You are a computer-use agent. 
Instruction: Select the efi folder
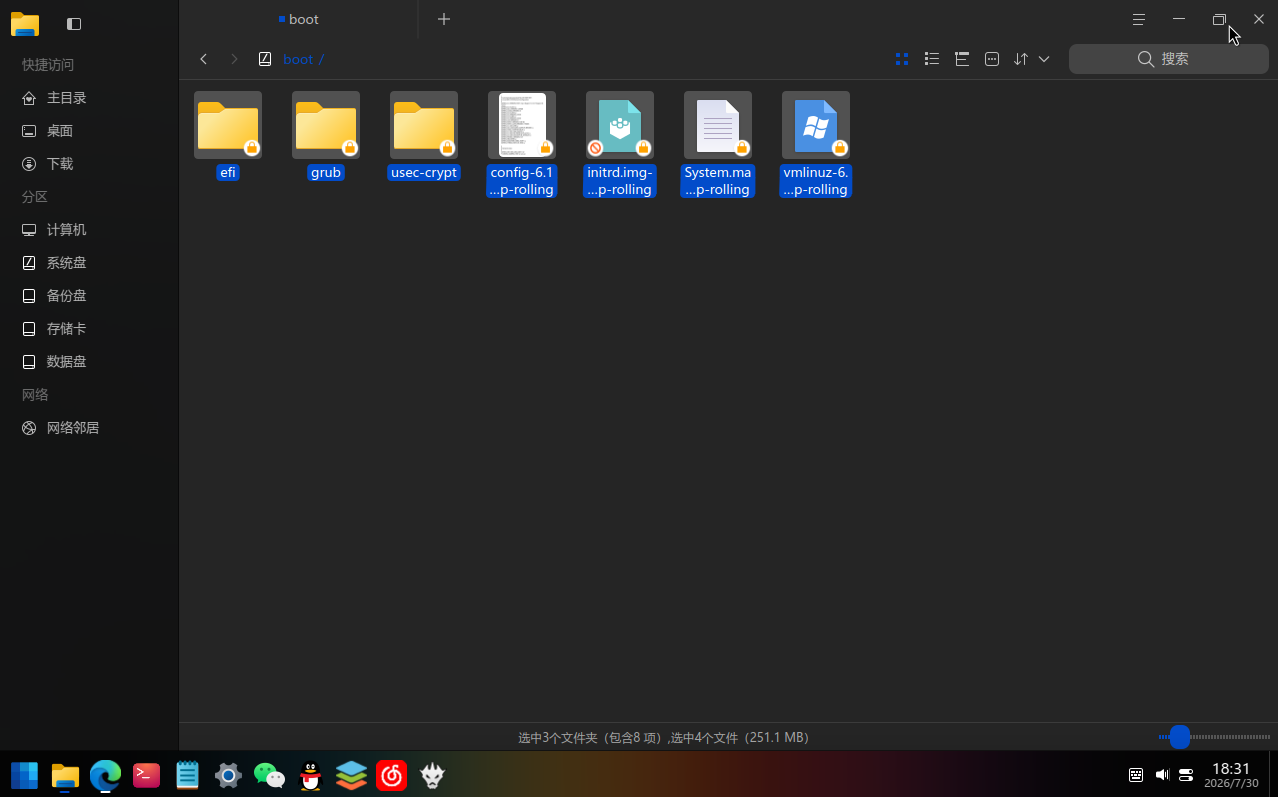pyautogui.click(x=228, y=125)
